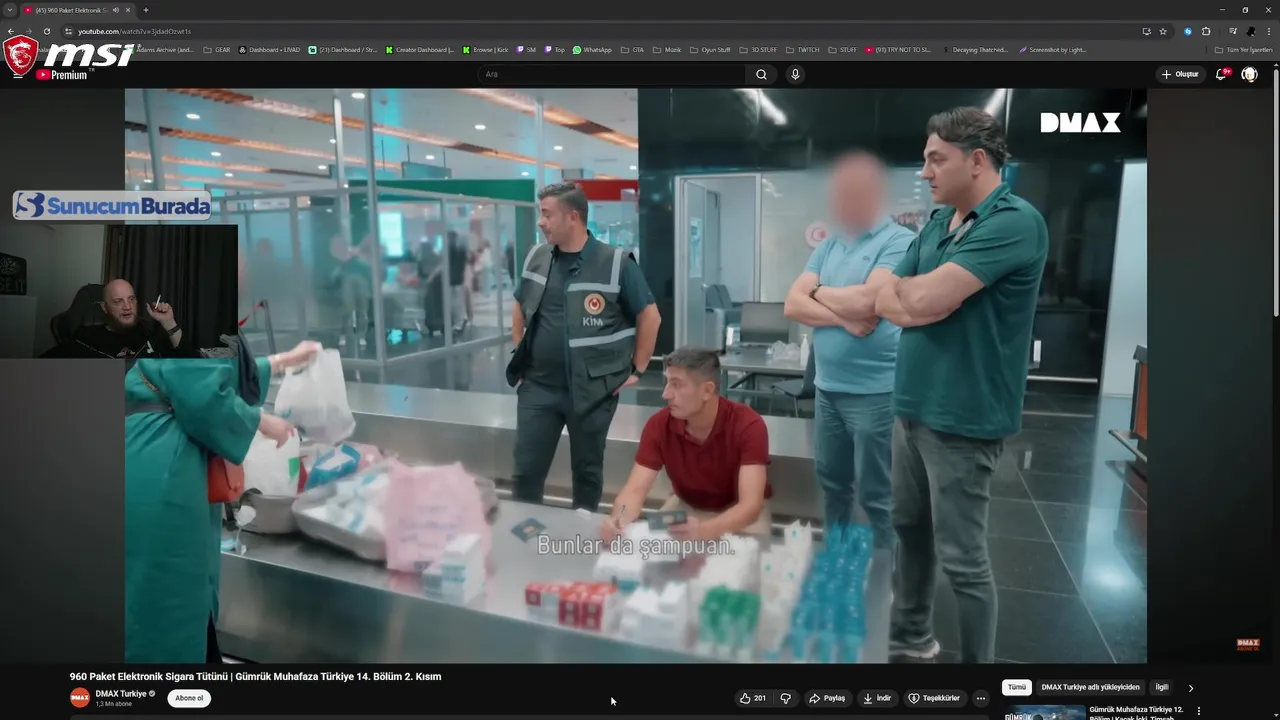Expand the STUFF bookmarks folder

(842, 49)
